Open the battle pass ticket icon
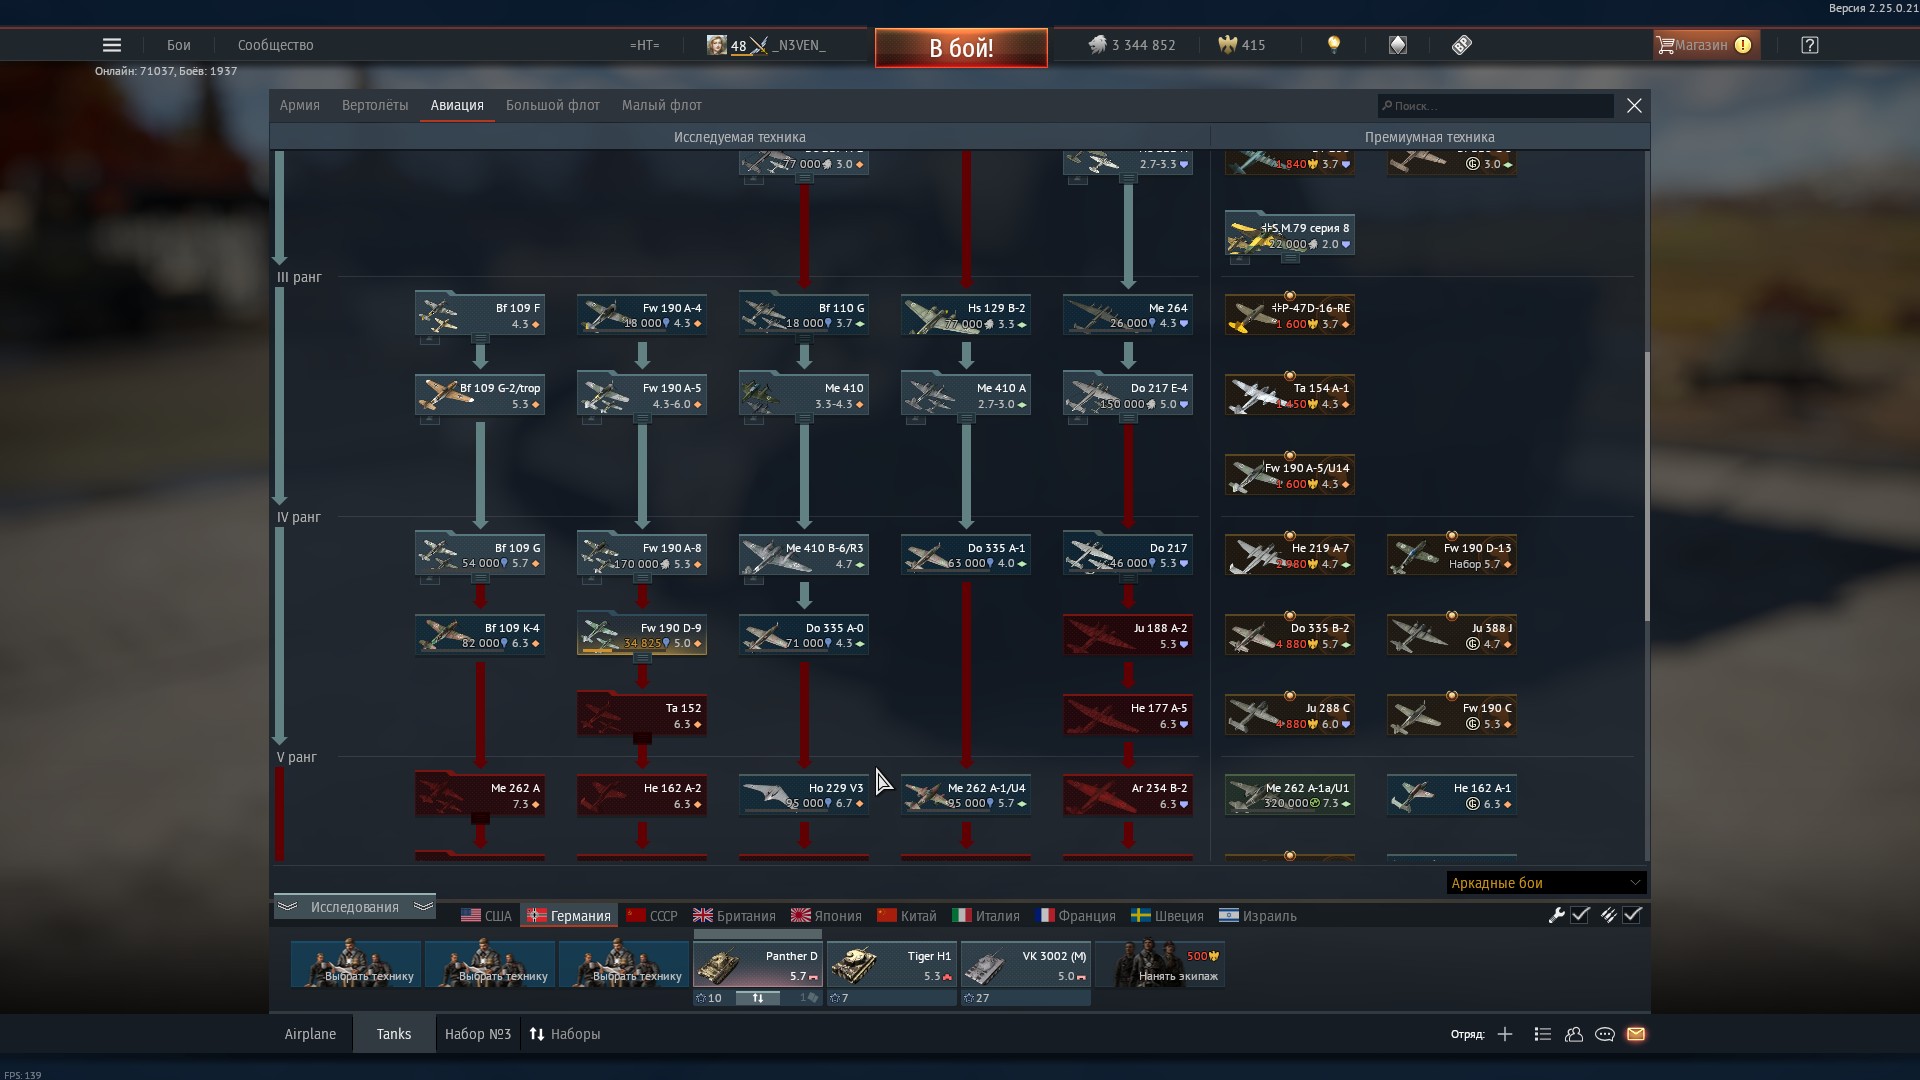The width and height of the screenshot is (1920, 1080). coord(1462,45)
